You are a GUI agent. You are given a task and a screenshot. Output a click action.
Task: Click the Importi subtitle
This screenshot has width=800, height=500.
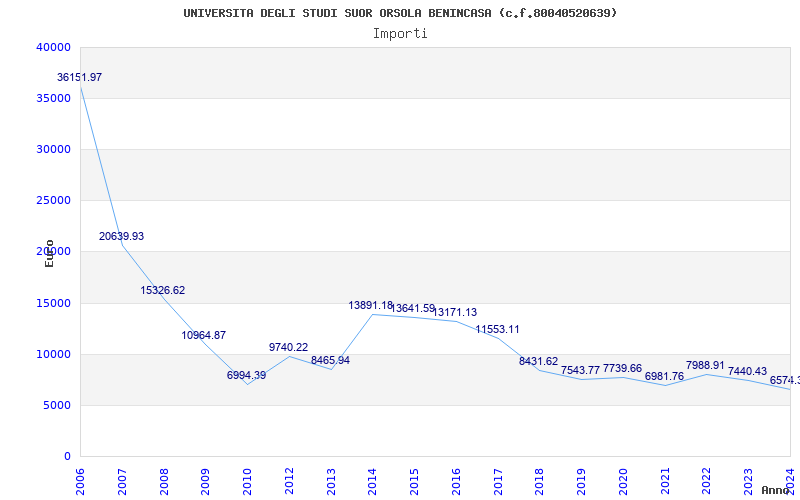tap(400, 34)
